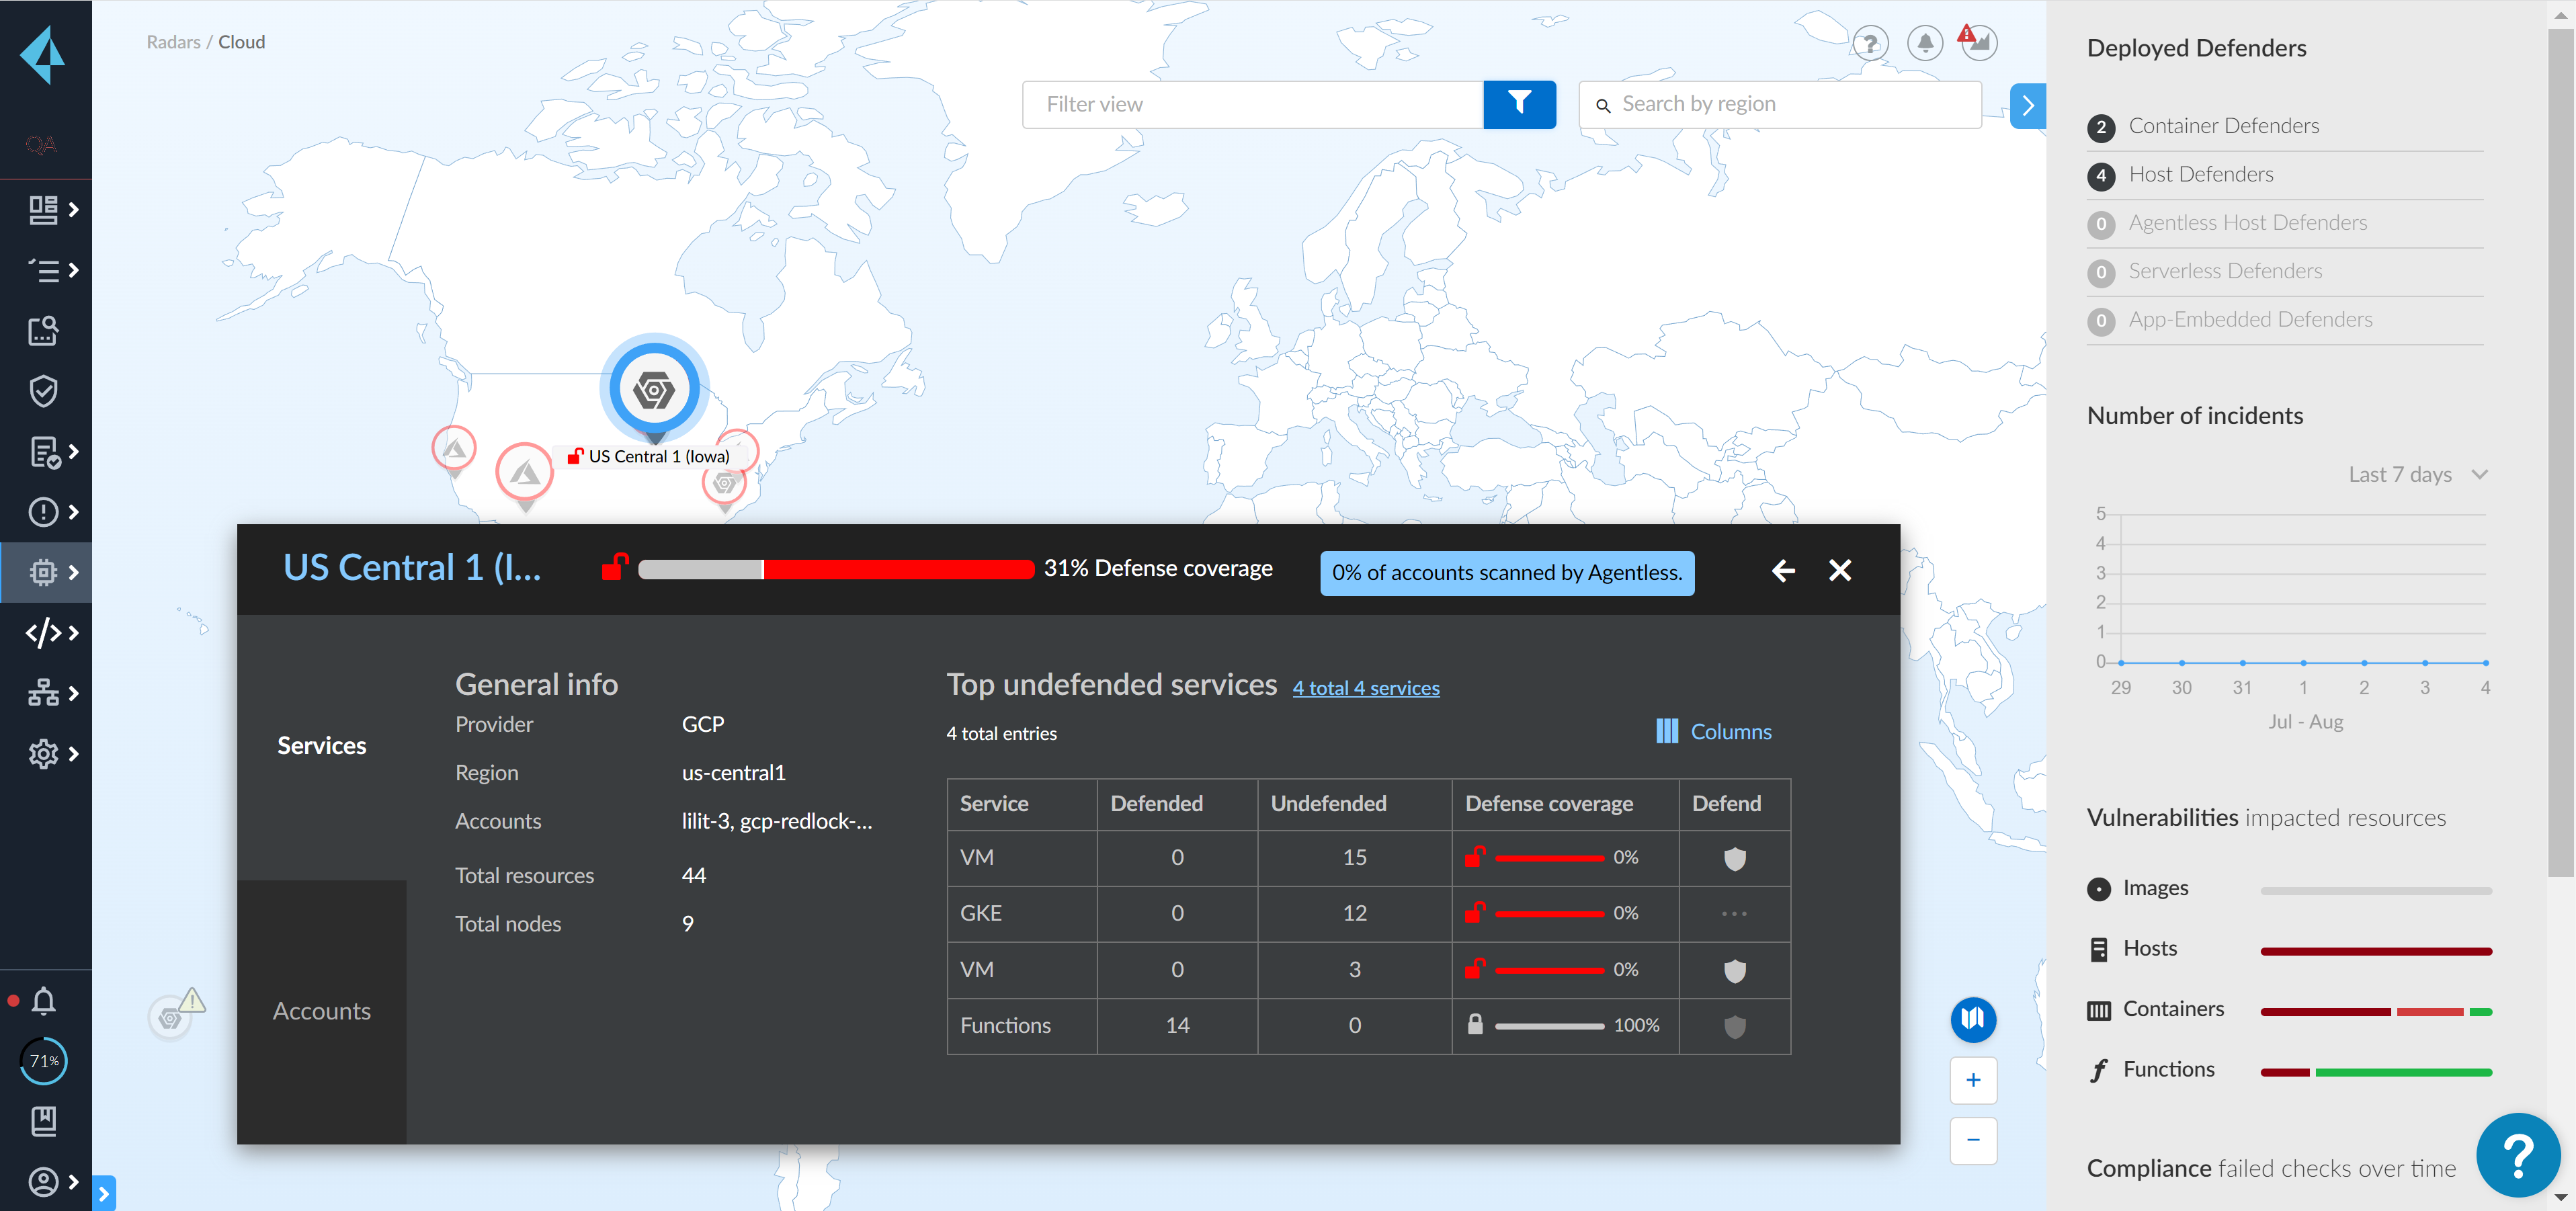Expand the profile menu chevron
Screen dimensions: 2576x1211
click(74, 1182)
